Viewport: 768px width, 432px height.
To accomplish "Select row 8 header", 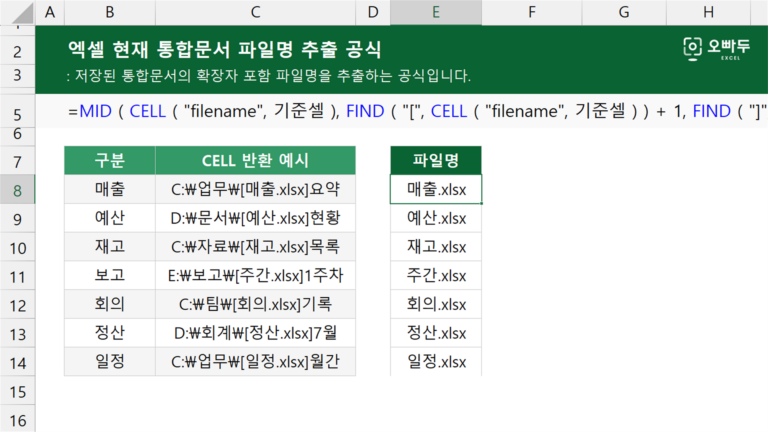I will [18, 190].
